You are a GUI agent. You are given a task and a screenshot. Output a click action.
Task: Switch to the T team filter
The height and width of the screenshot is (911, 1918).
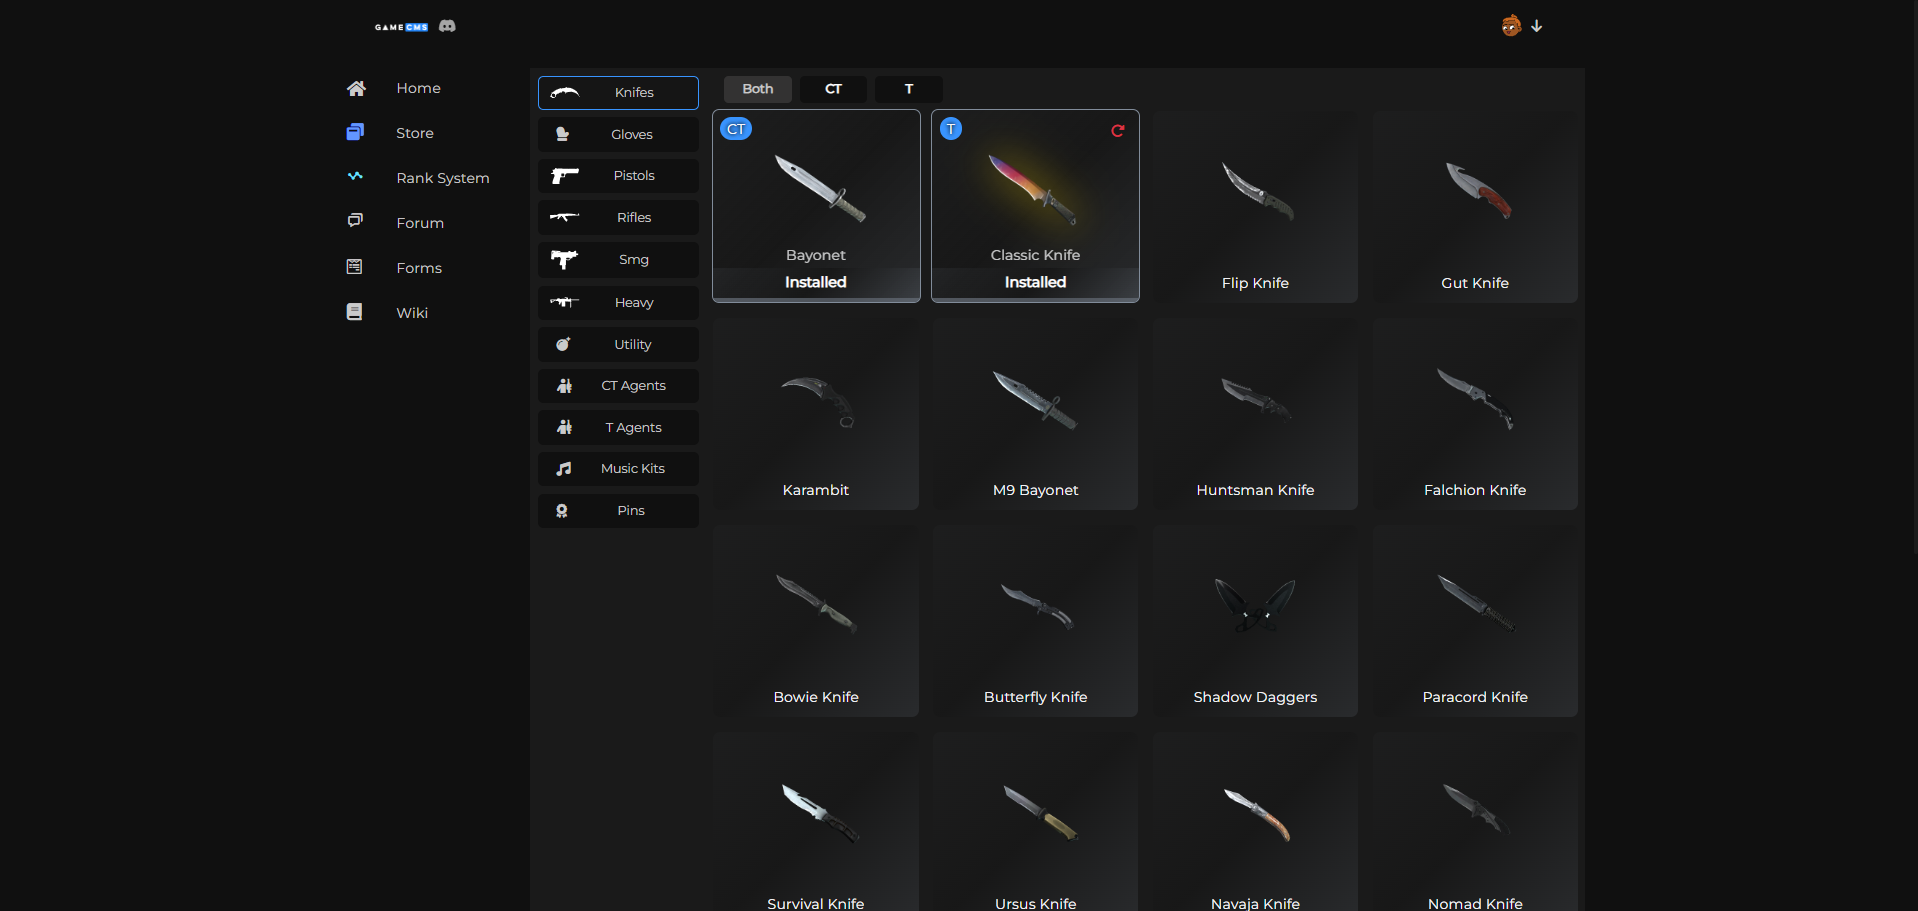click(909, 89)
